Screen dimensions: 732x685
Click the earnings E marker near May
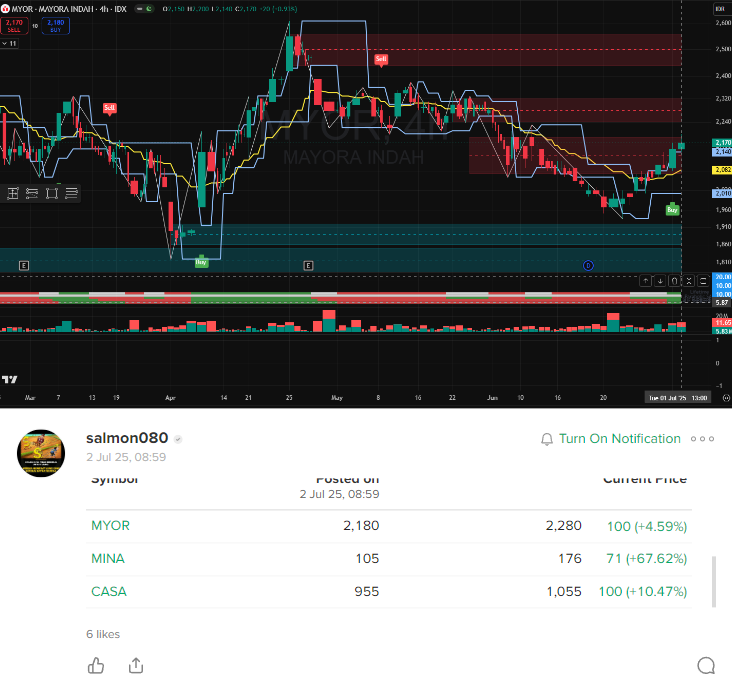tap(308, 265)
